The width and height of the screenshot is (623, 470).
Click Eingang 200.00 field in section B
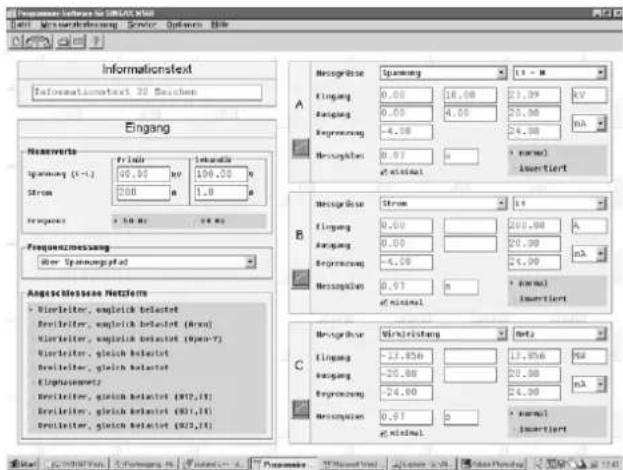pyautogui.click(x=534, y=226)
